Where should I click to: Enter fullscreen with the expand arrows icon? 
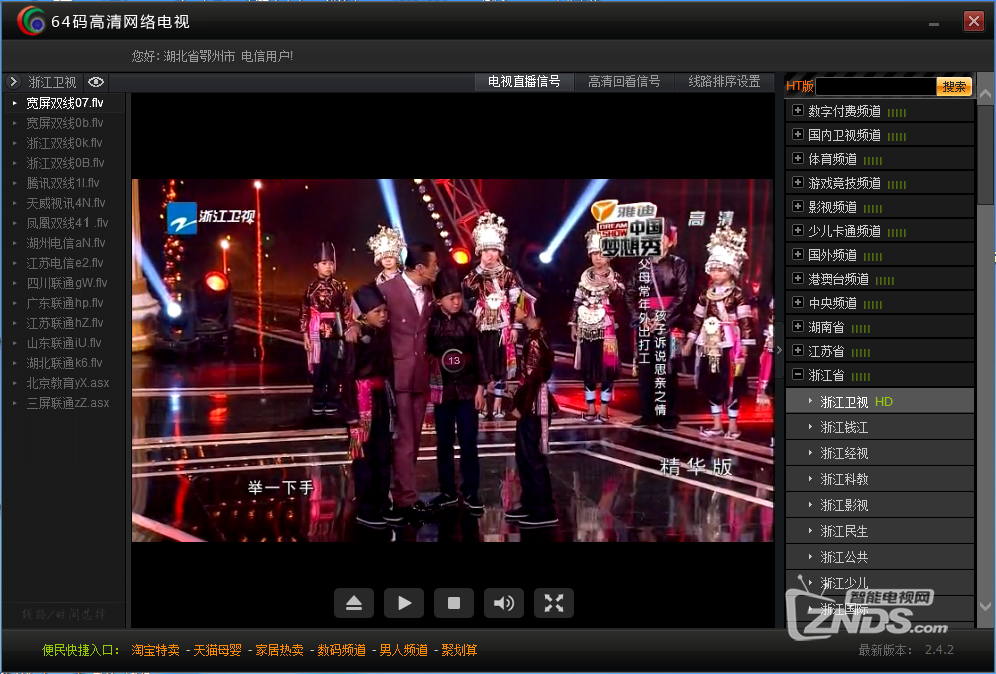(x=554, y=603)
